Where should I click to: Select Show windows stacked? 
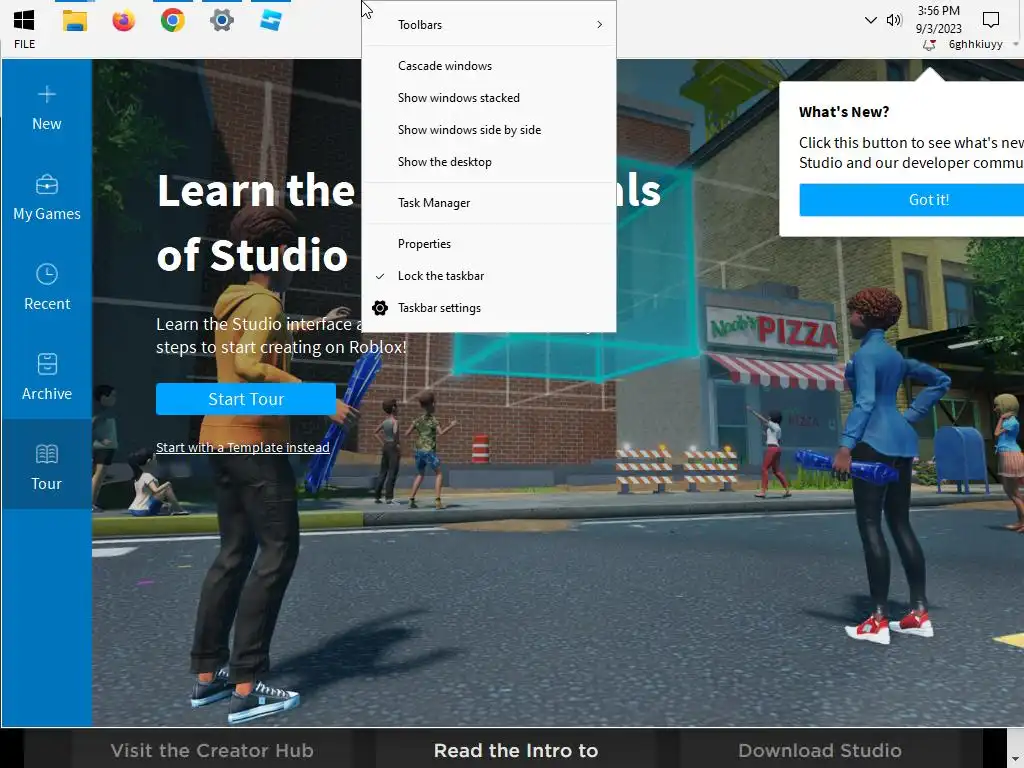click(x=488, y=98)
